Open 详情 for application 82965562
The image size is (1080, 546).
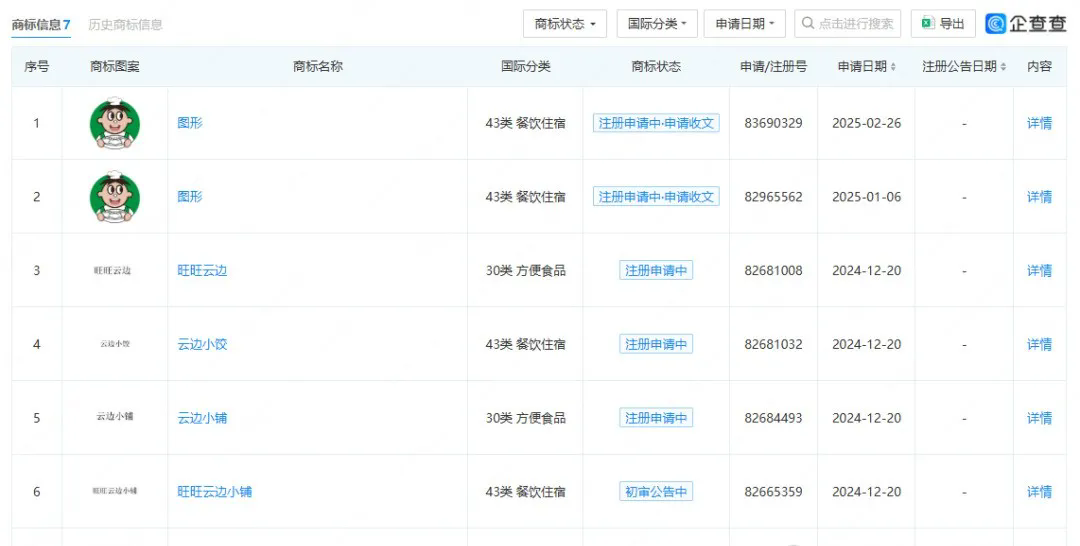[x=1039, y=197]
